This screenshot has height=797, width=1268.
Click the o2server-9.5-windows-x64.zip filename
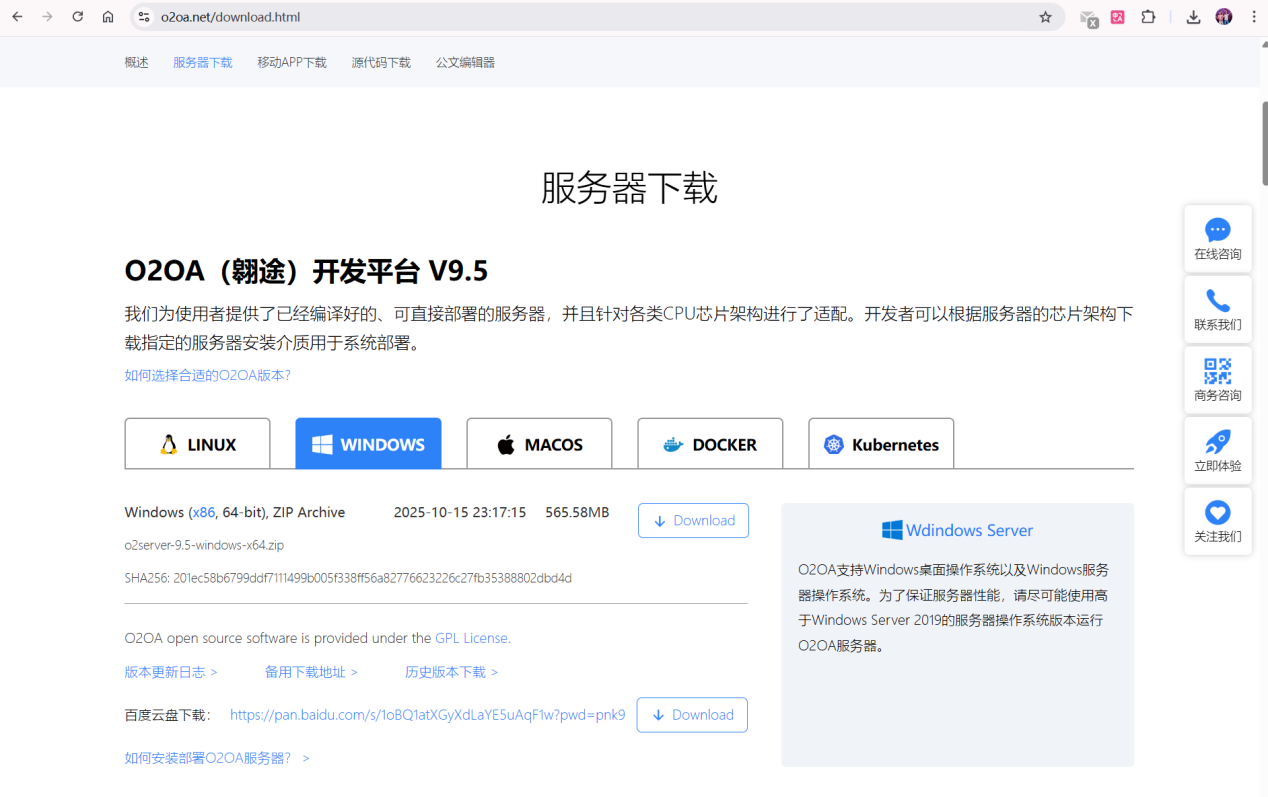[204, 545]
